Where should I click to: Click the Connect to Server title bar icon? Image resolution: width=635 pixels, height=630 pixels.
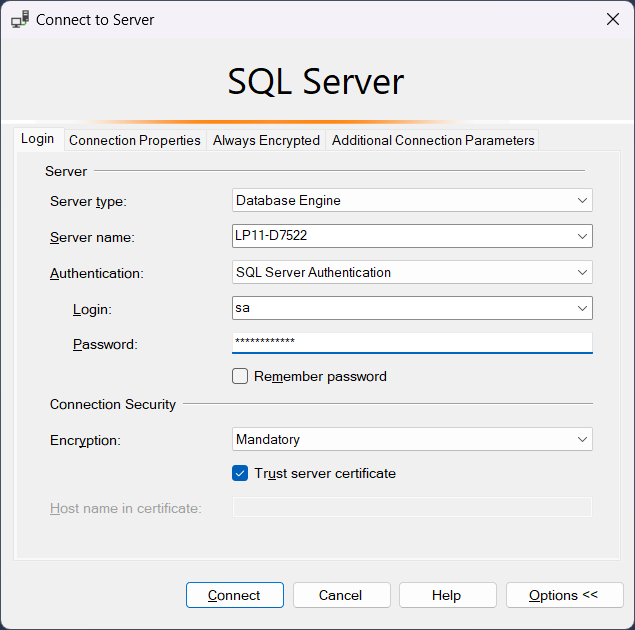[x=19, y=19]
